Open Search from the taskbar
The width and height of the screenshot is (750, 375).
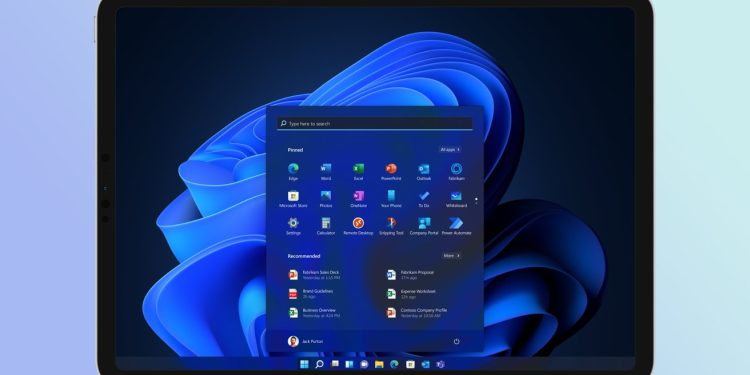tap(320, 364)
